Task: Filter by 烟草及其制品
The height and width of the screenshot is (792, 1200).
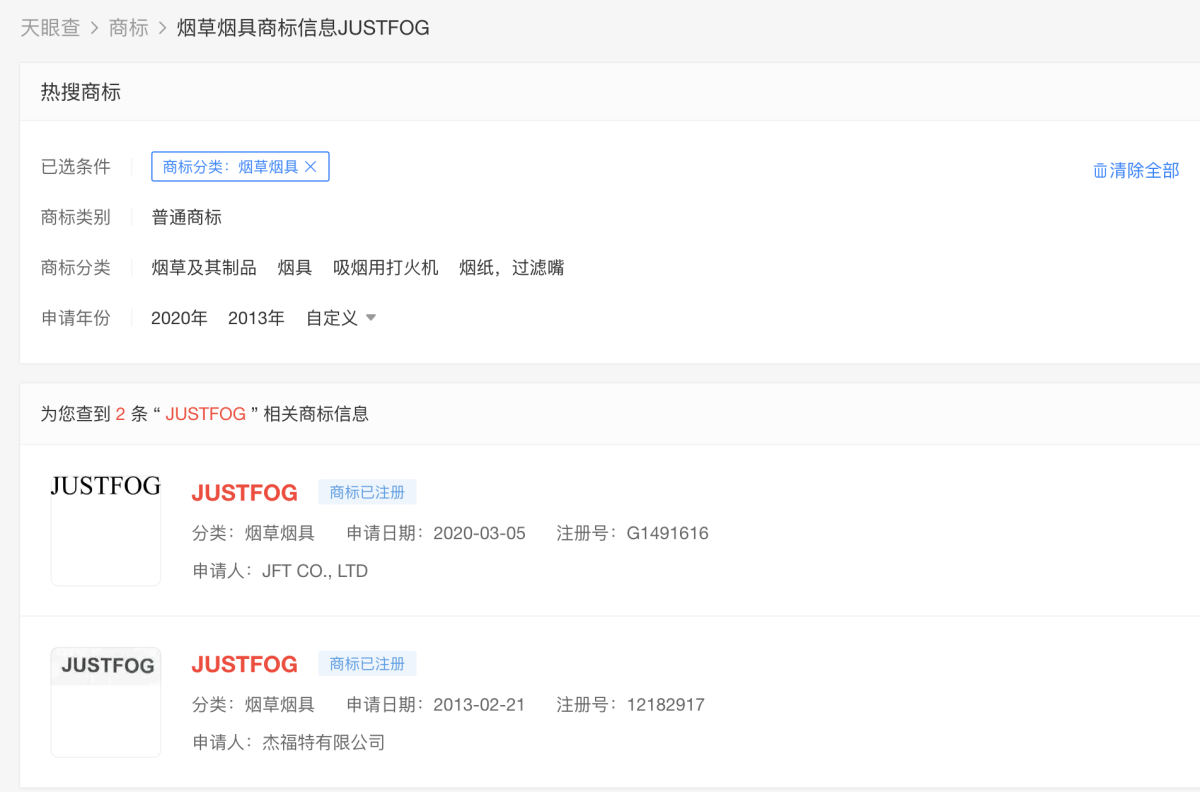Action: click(204, 267)
